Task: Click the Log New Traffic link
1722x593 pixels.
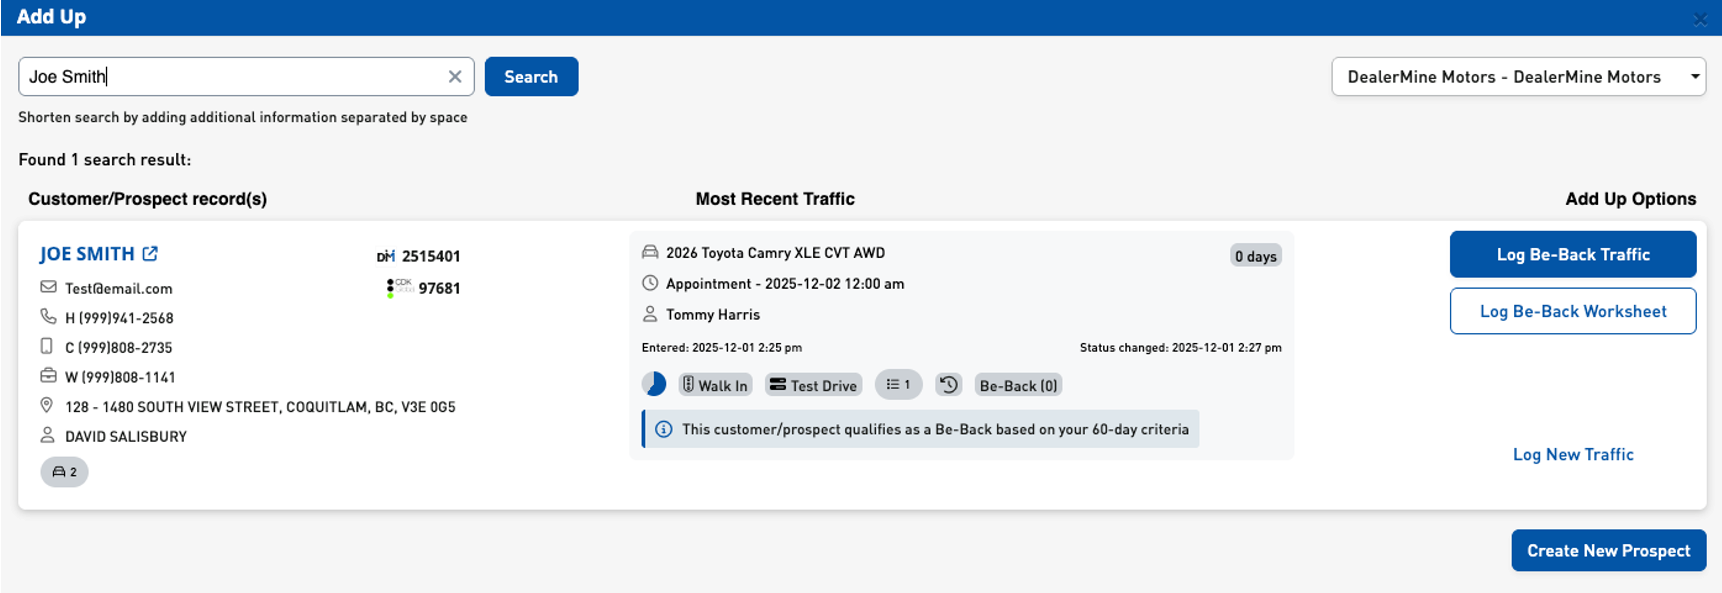Action: [x=1572, y=455]
